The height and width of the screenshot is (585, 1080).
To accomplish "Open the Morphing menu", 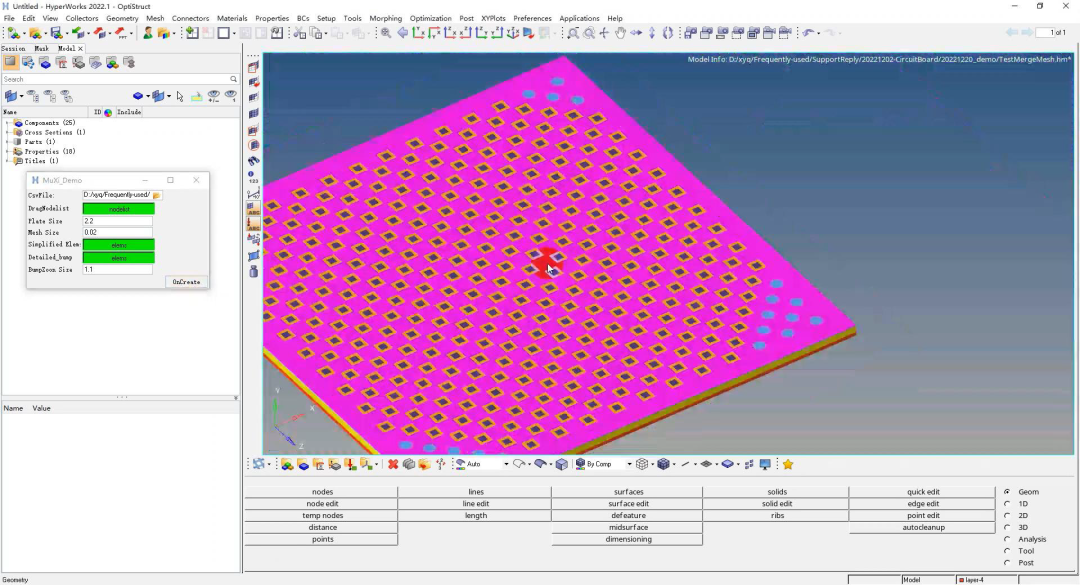I will tap(385, 18).
